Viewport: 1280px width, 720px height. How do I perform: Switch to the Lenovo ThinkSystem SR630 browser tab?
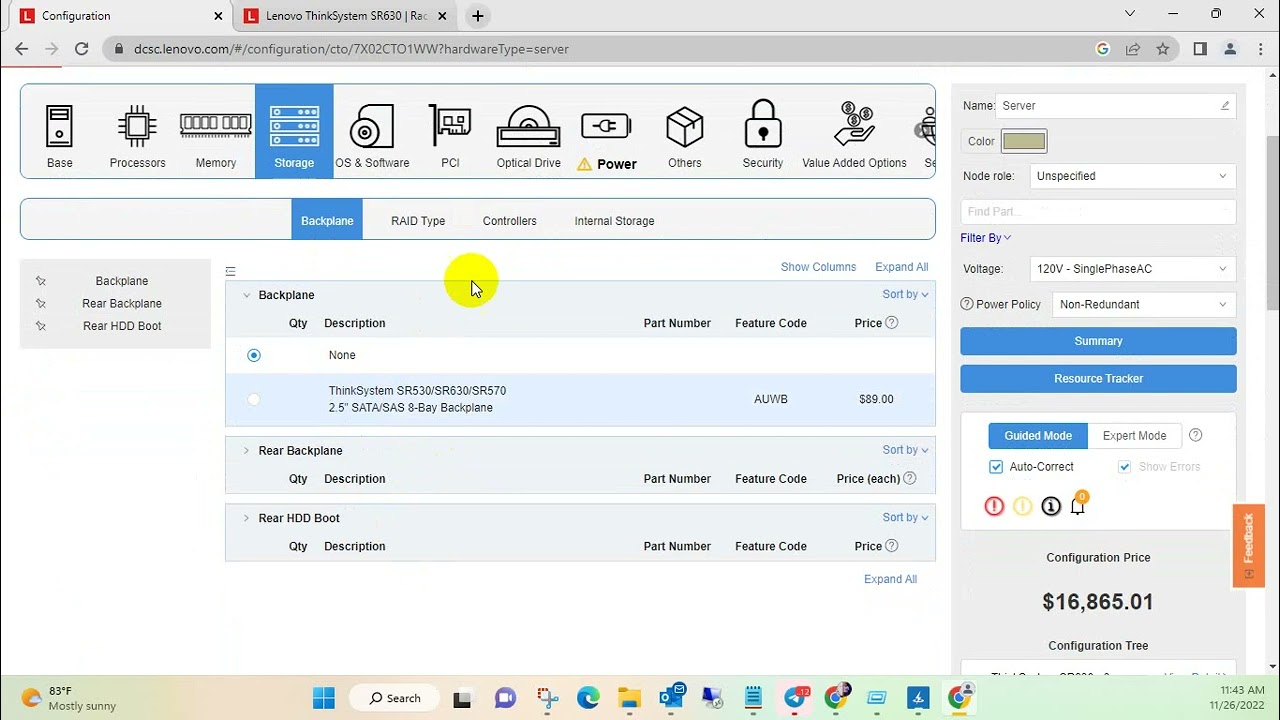coord(346,16)
